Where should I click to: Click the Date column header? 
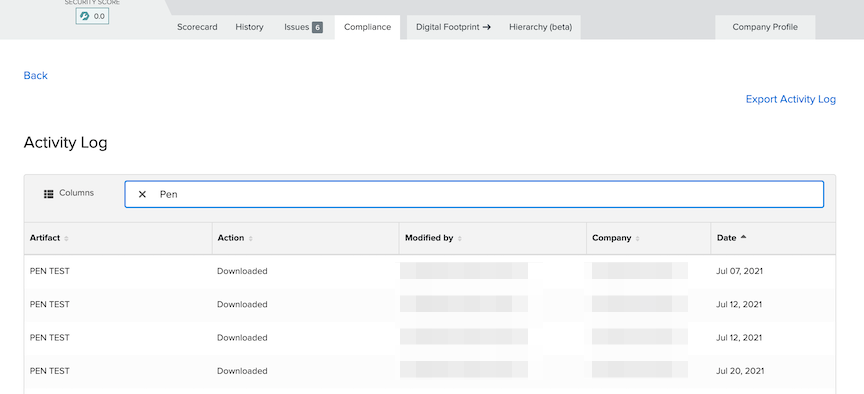click(774, 238)
